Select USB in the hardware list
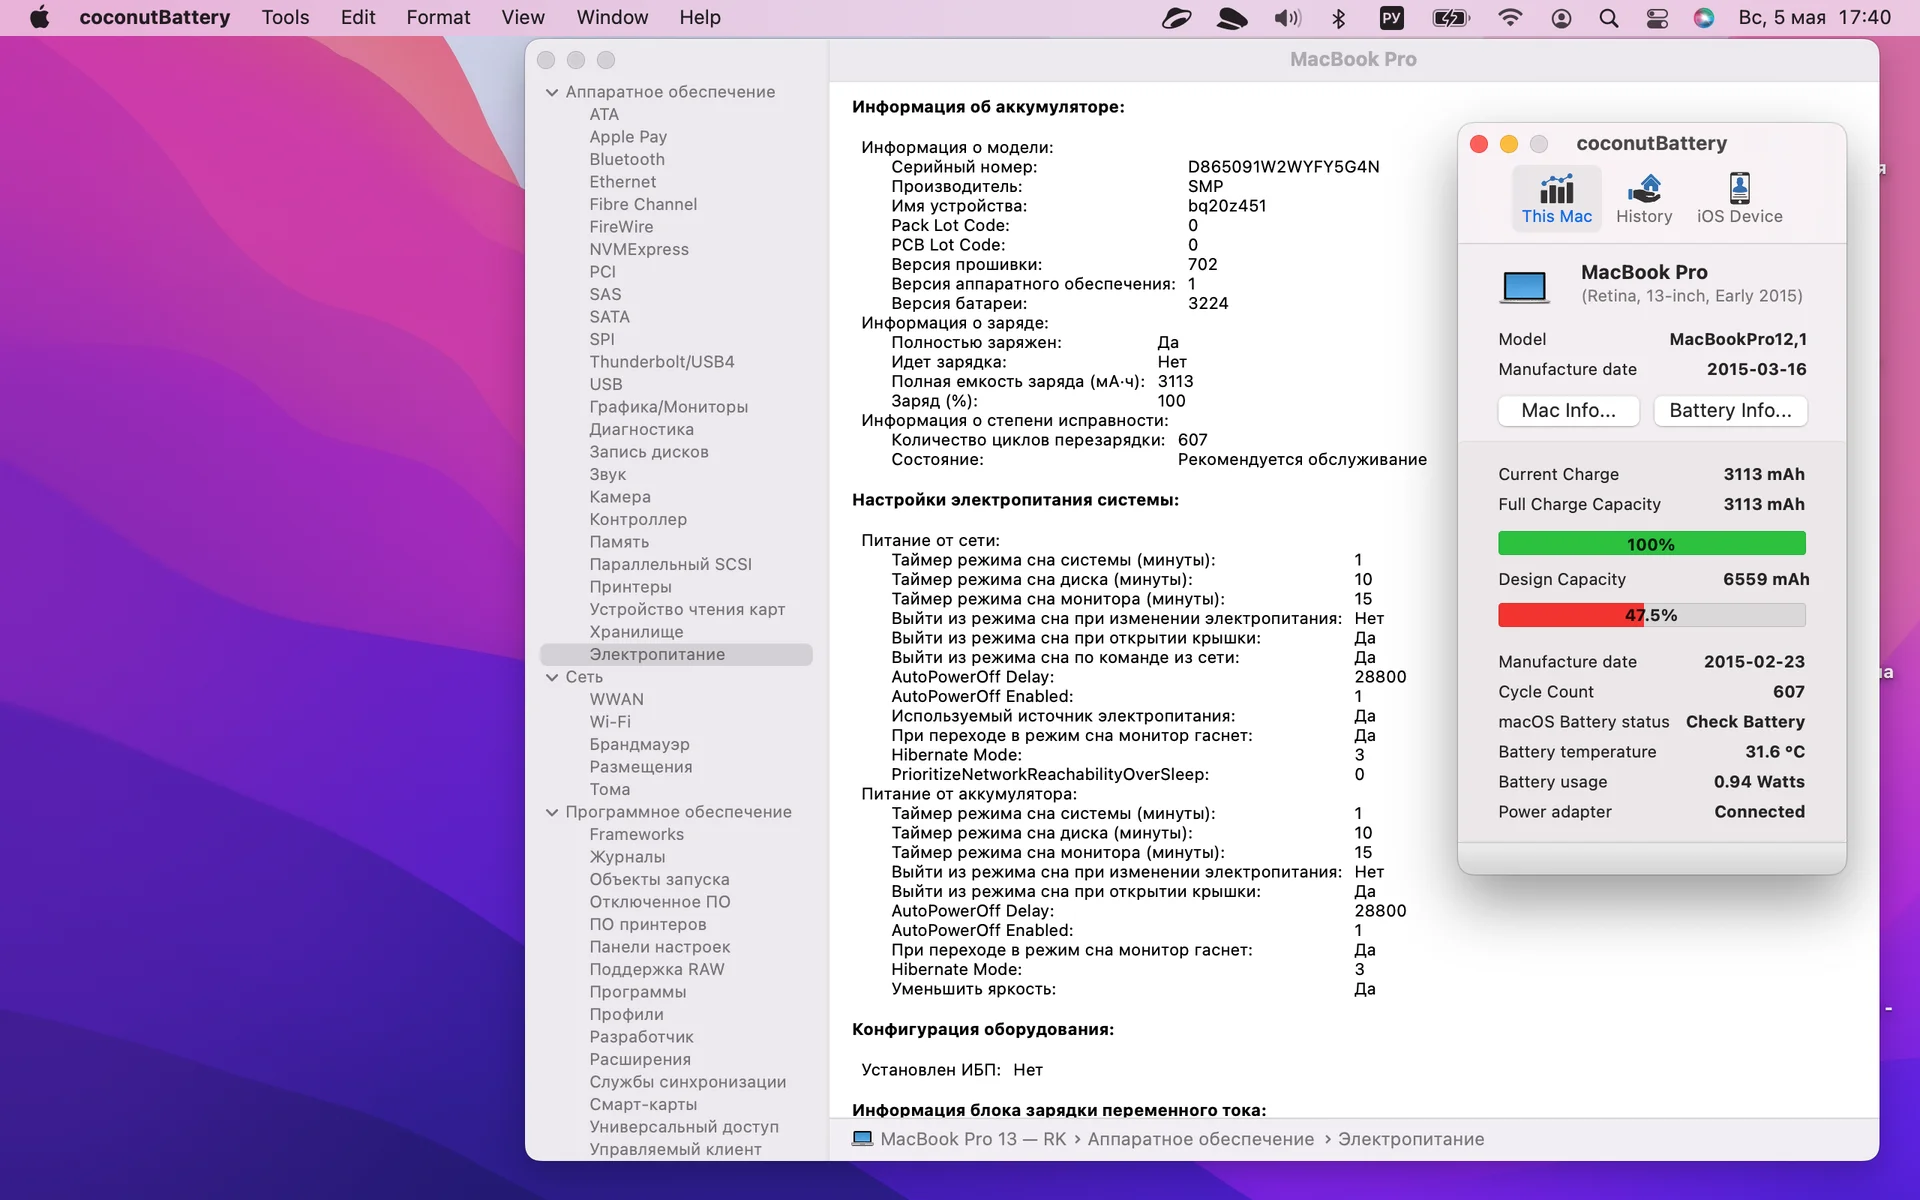The image size is (1920, 1200). 606,384
